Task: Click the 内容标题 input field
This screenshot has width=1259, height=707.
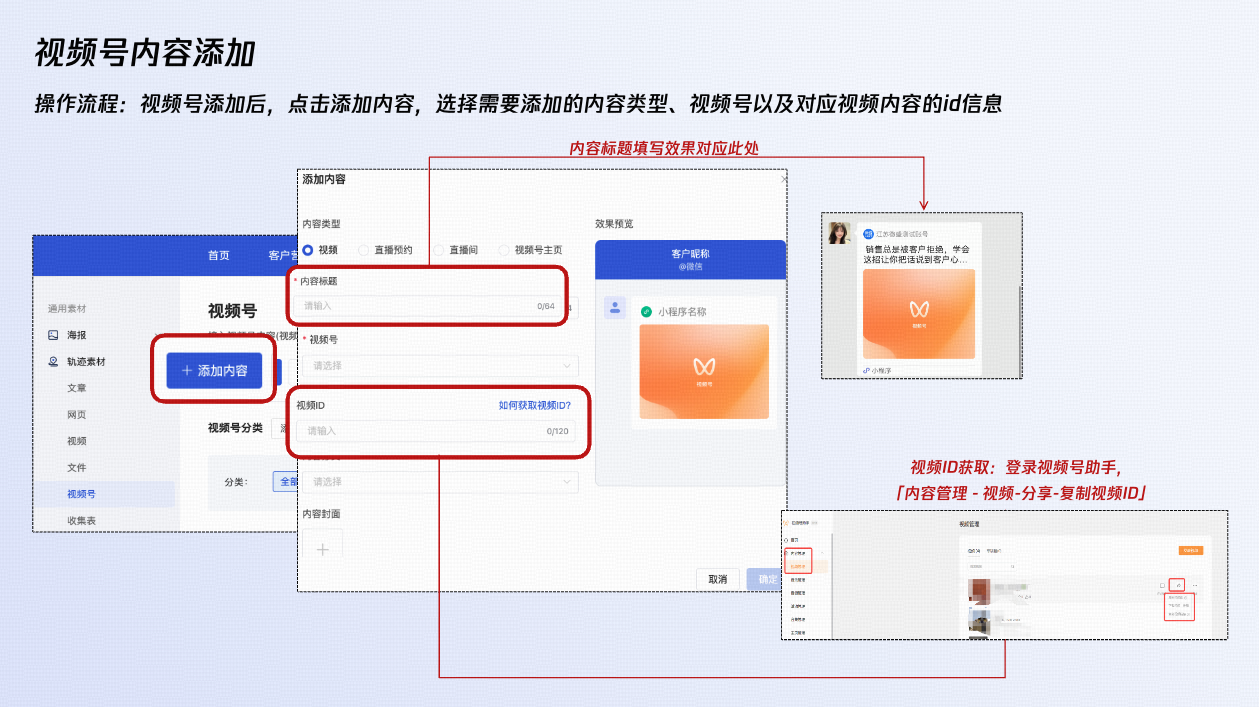Action: point(429,306)
